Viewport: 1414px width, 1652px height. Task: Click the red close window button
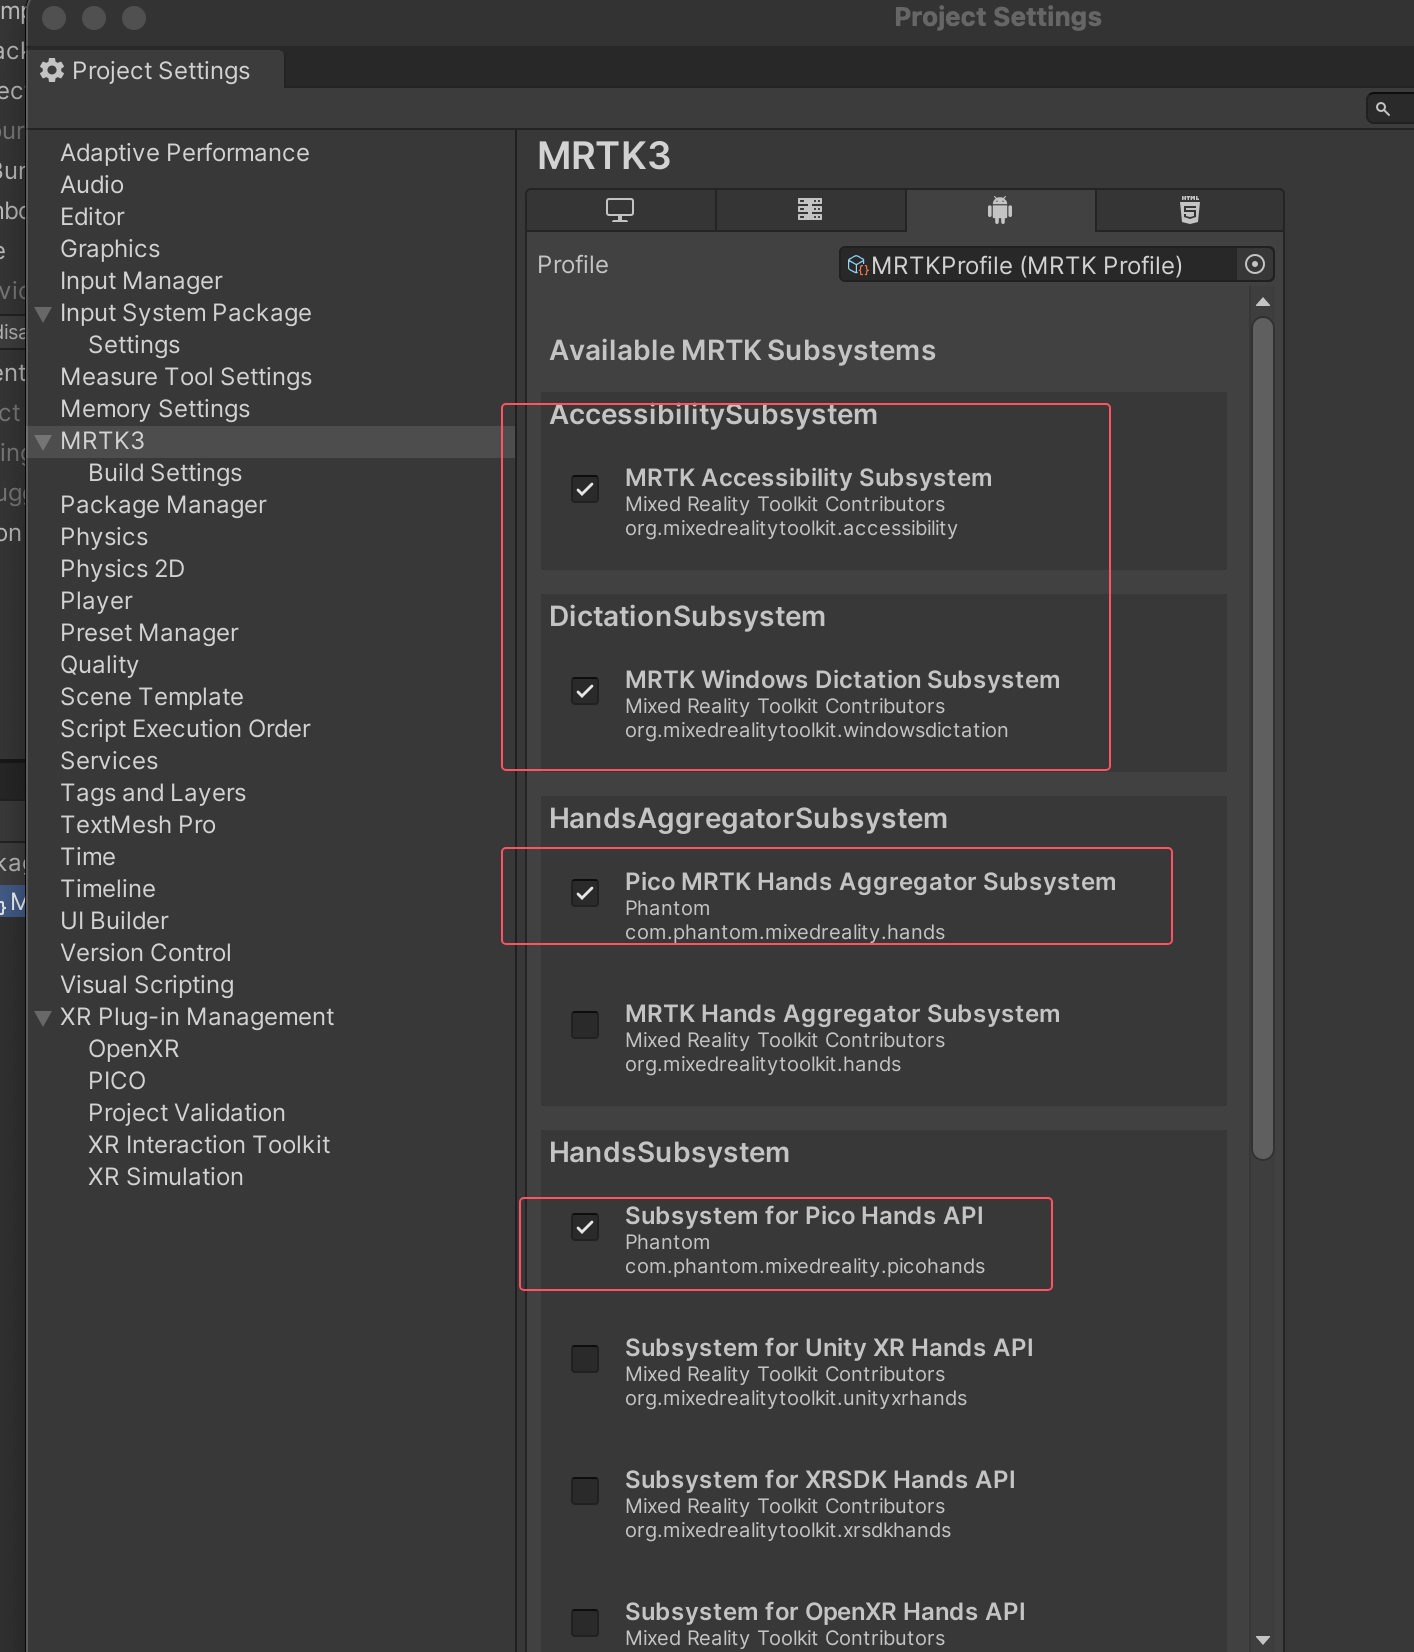click(x=54, y=18)
